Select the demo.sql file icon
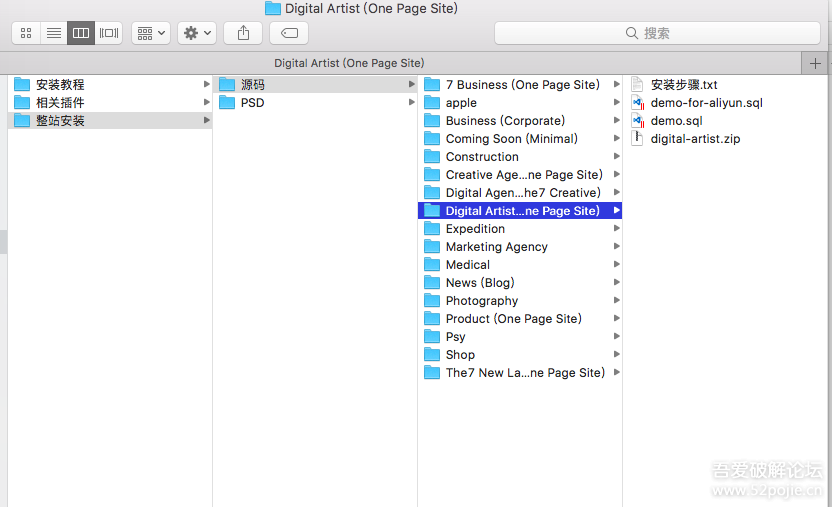The image size is (832, 507). (638, 121)
